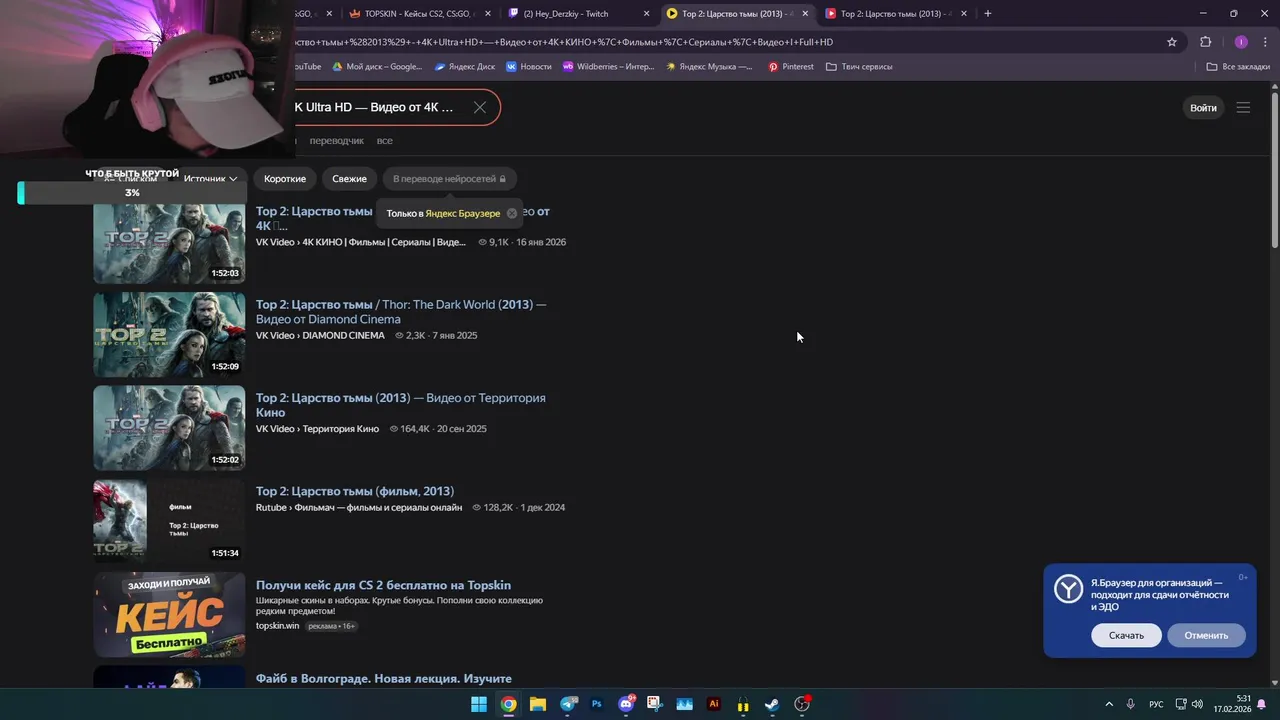Screen dimensions: 1280x720
Task: Open Photoshop from the taskbar
Action: (596, 704)
